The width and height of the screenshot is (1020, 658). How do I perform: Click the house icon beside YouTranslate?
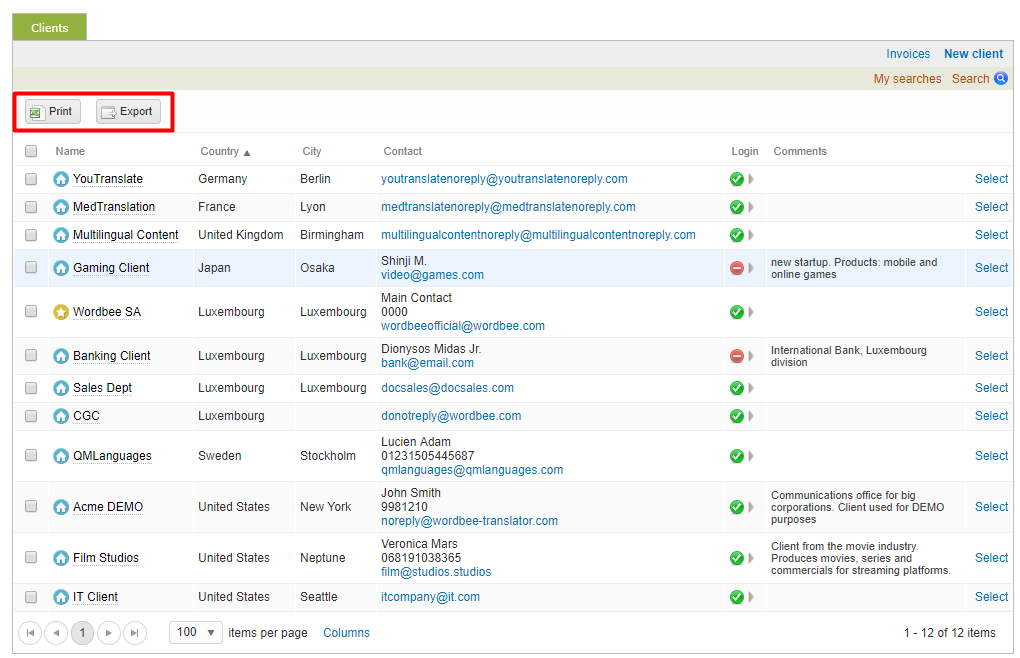(61, 179)
